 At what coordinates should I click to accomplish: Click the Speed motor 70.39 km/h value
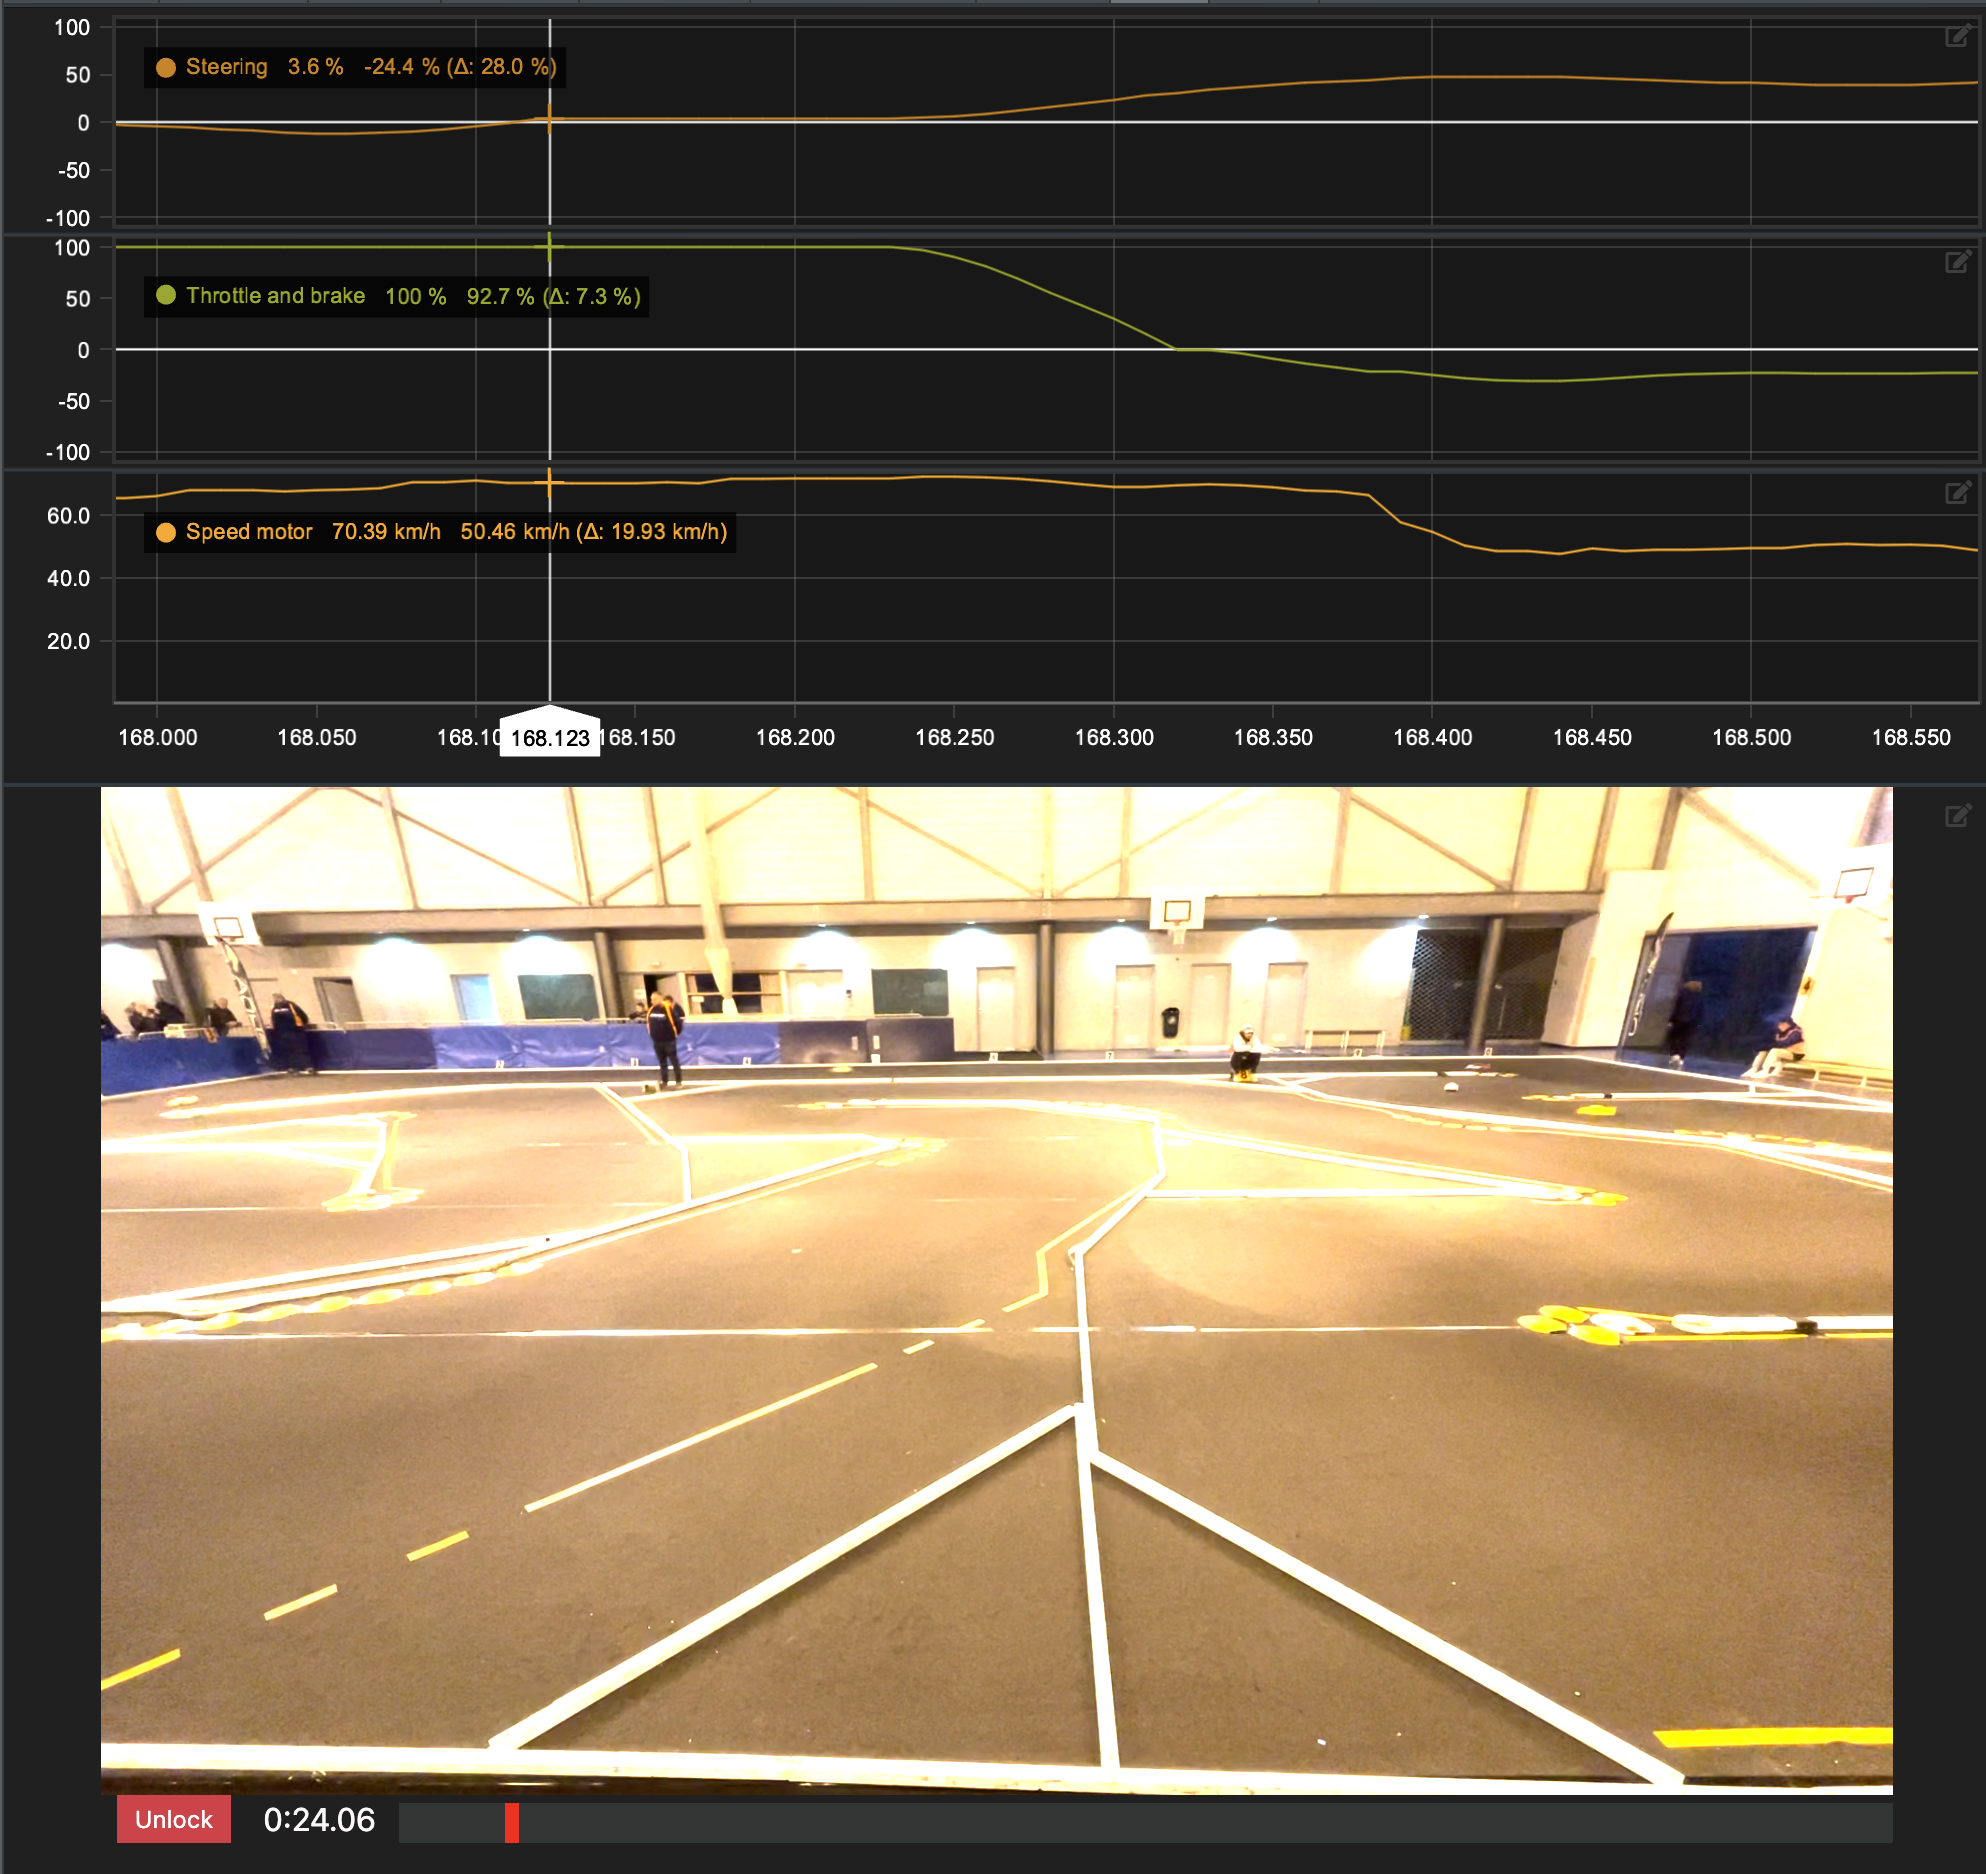386,532
